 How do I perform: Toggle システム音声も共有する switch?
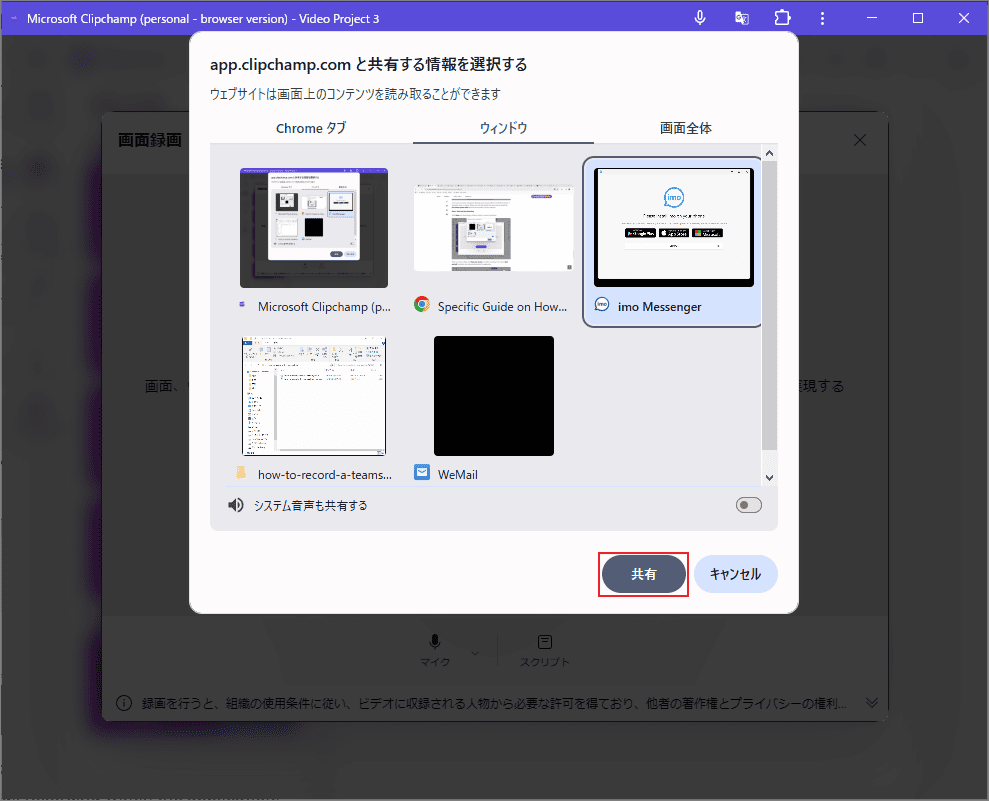(749, 505)
